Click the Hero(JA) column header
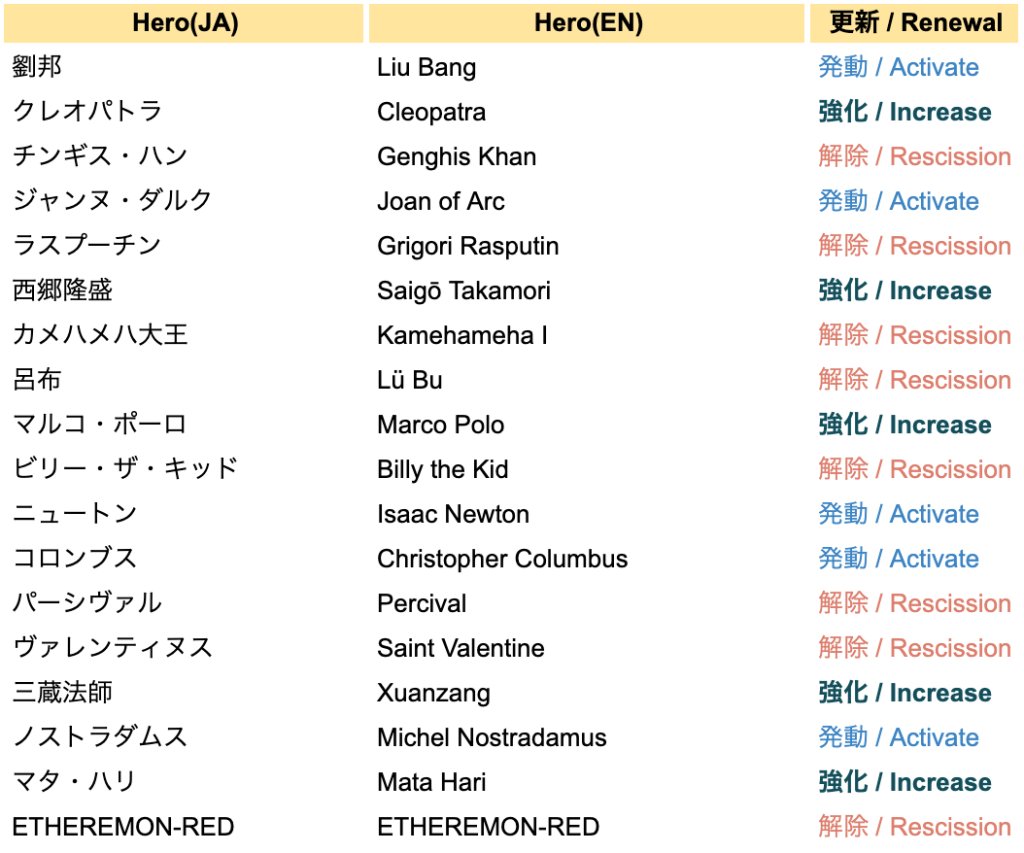 (185, 23)
